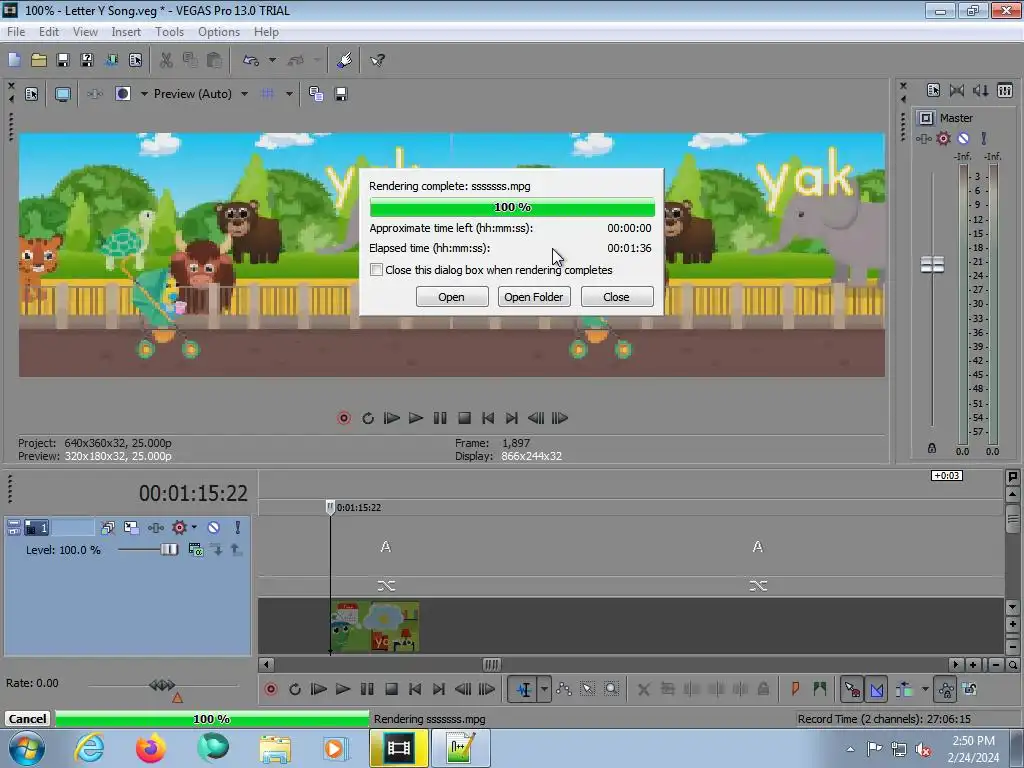This screenshot has width=1024, height=768.
Task: Open the Project Video Properties icon in preview
Action: [31, 94]
